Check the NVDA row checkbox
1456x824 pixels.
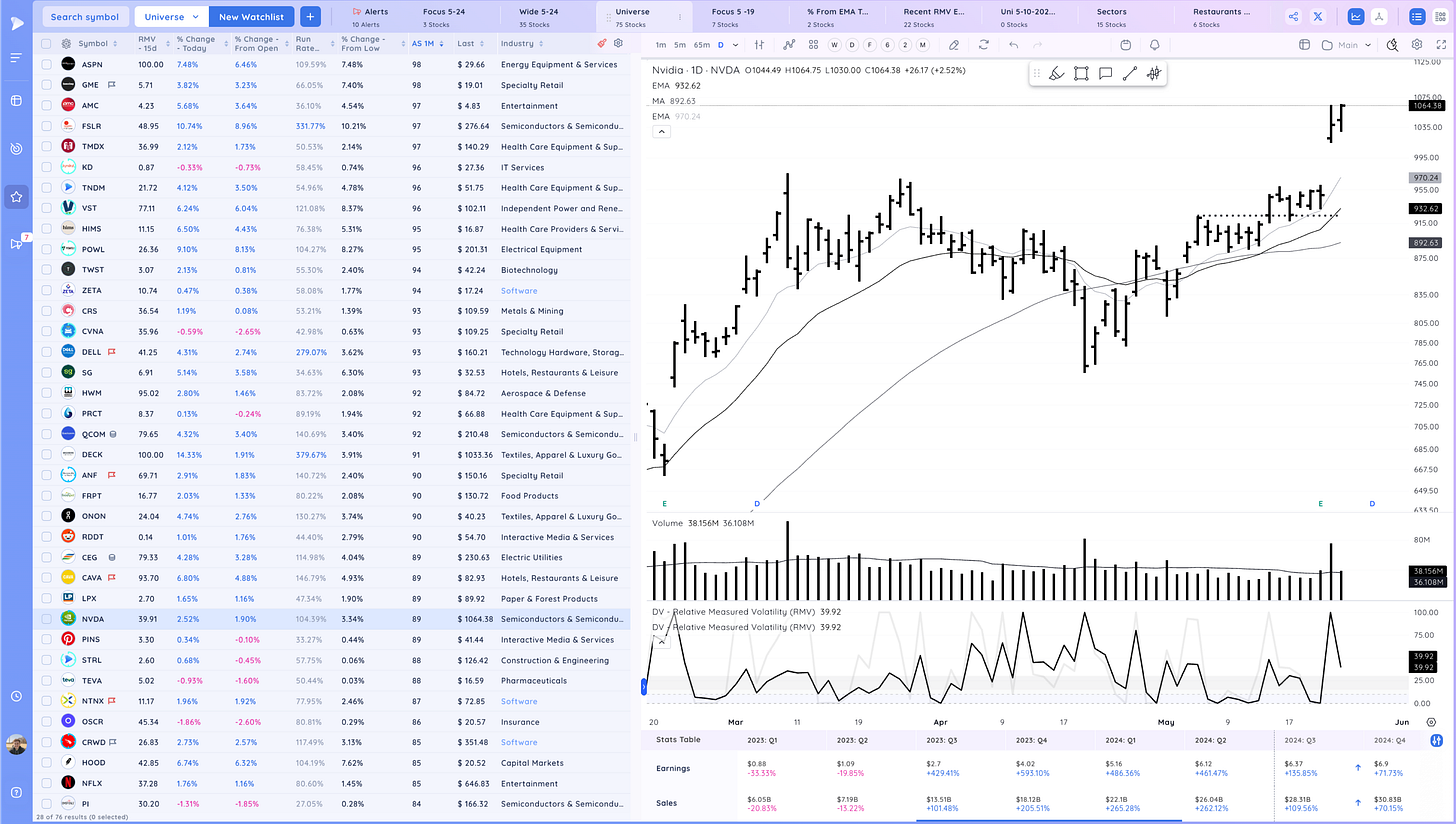pos(46,619)
